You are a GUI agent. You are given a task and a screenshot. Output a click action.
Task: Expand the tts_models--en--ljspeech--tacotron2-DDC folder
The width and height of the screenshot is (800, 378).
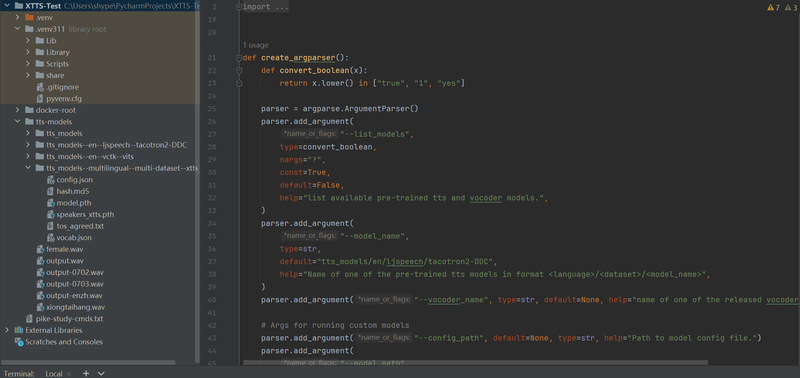point(28,145)
